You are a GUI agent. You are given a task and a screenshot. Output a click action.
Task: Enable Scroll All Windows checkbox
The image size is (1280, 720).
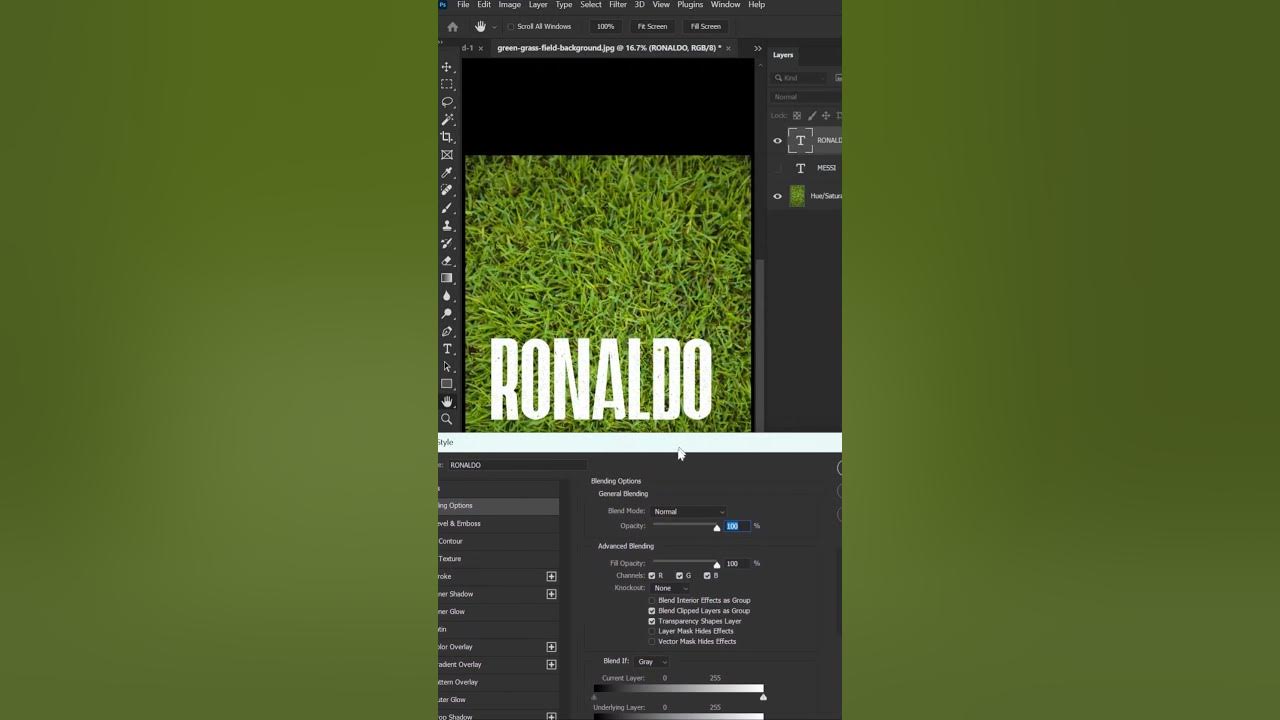point(510,27)
